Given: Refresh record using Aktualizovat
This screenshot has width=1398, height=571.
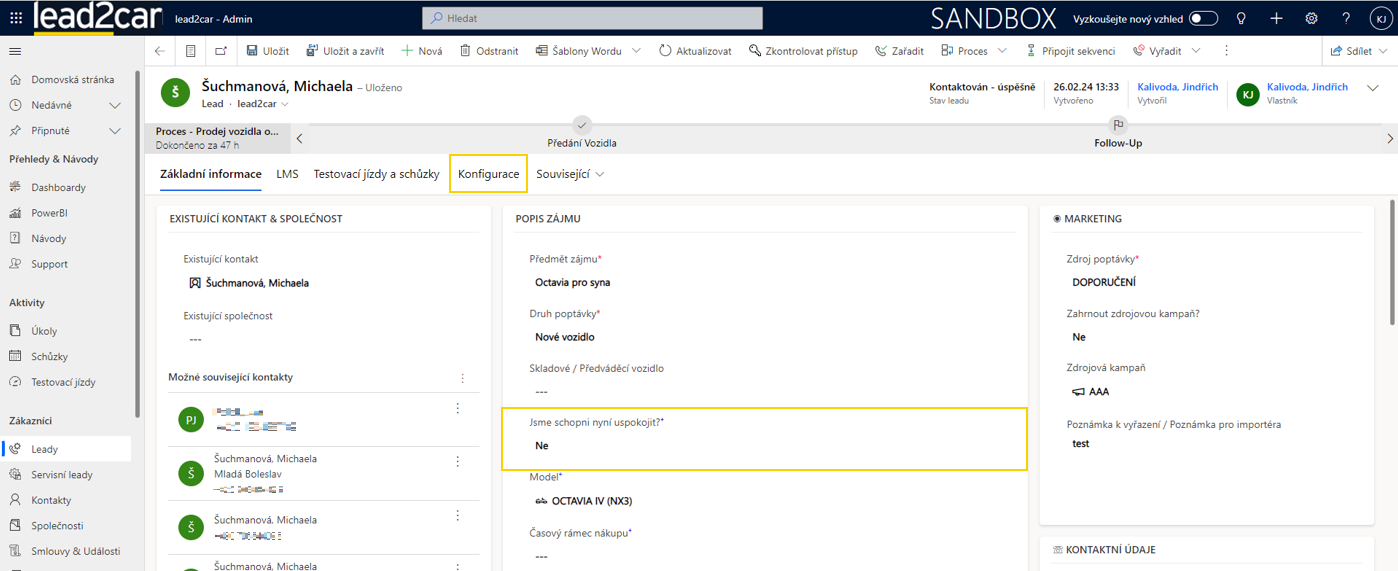Looking at the screenshot, I should tap(694, 51).
